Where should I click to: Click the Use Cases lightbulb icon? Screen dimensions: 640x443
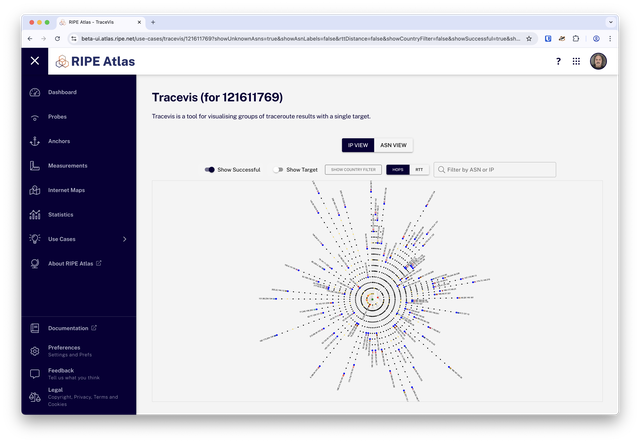point(35,239)
